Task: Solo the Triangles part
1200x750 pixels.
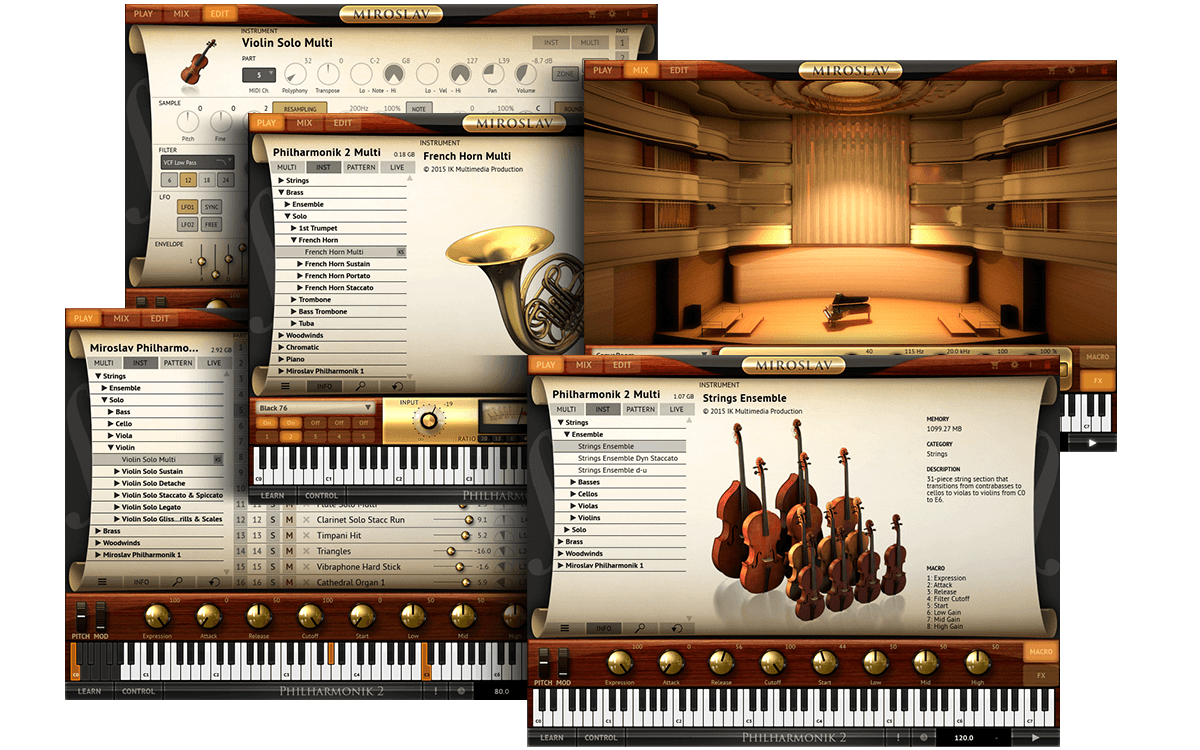Action: click(x=272, y=551)
